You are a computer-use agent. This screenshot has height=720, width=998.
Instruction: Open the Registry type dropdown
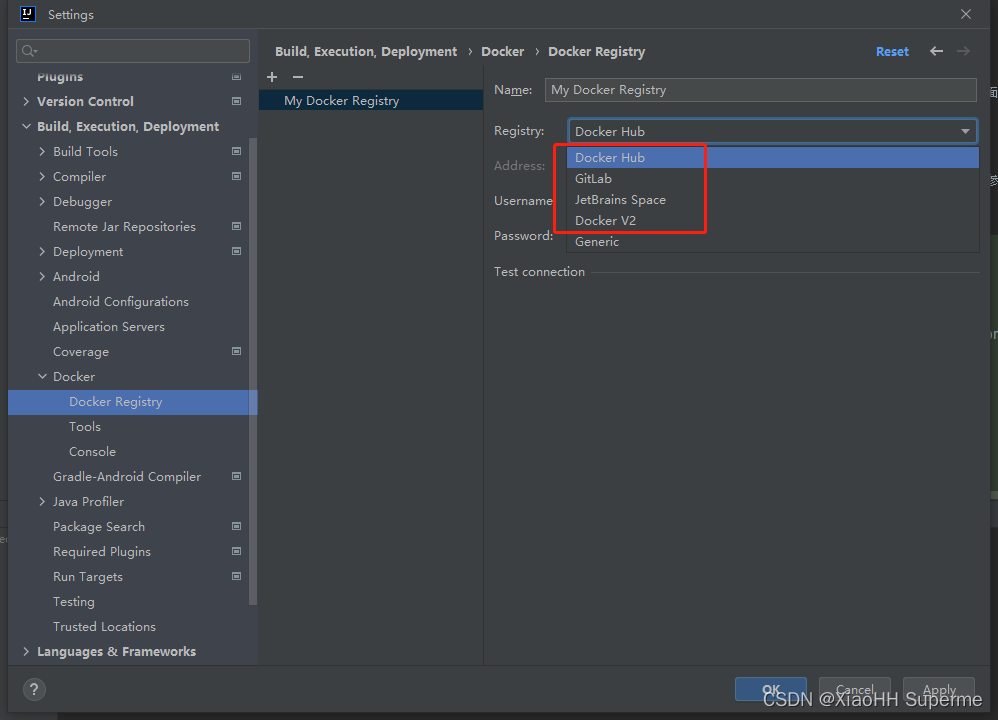(x=964, y=131)
